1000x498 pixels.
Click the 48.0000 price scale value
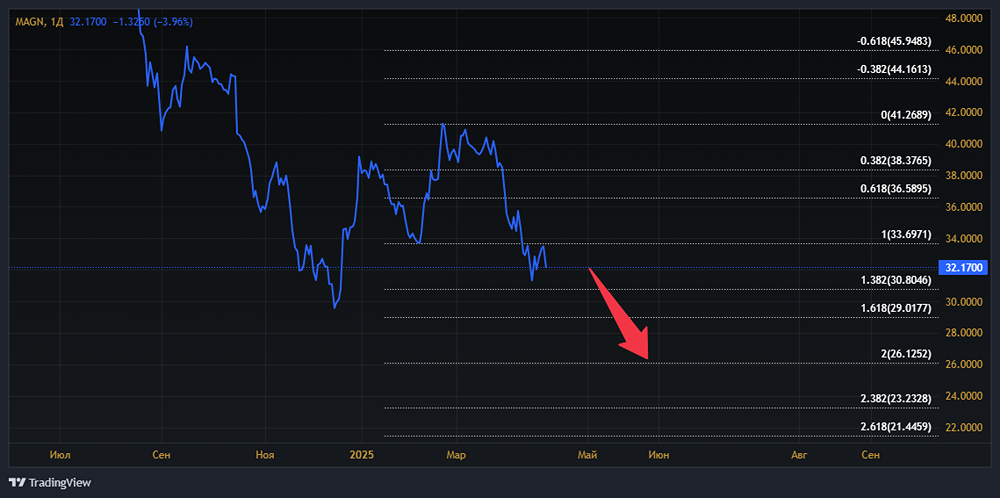(x=967, y=18)
